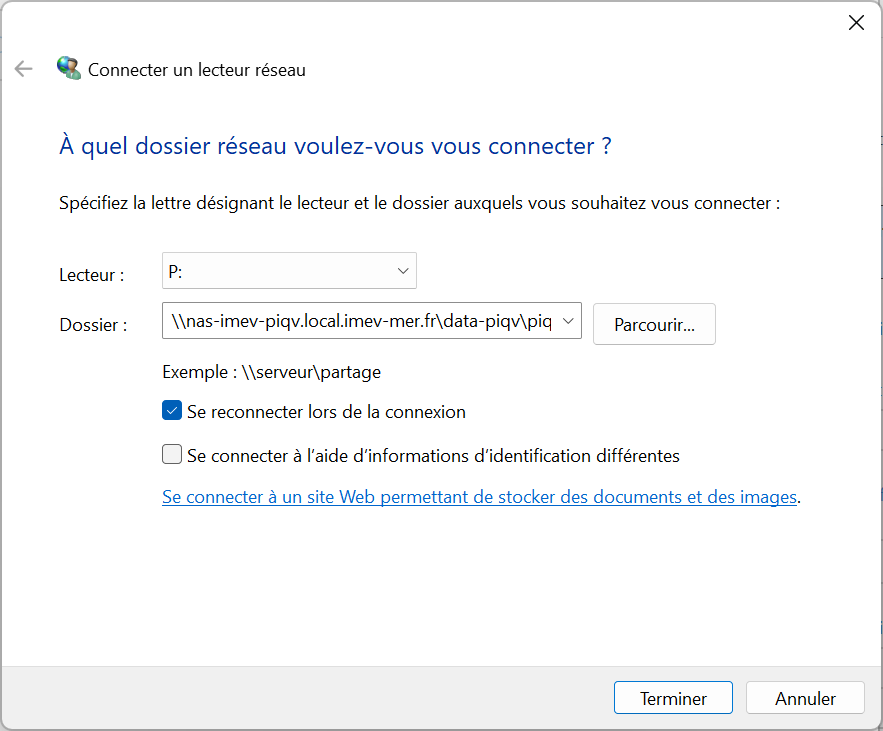
Task: Open the link to connect to a website
Action: (x=479, y=497)
